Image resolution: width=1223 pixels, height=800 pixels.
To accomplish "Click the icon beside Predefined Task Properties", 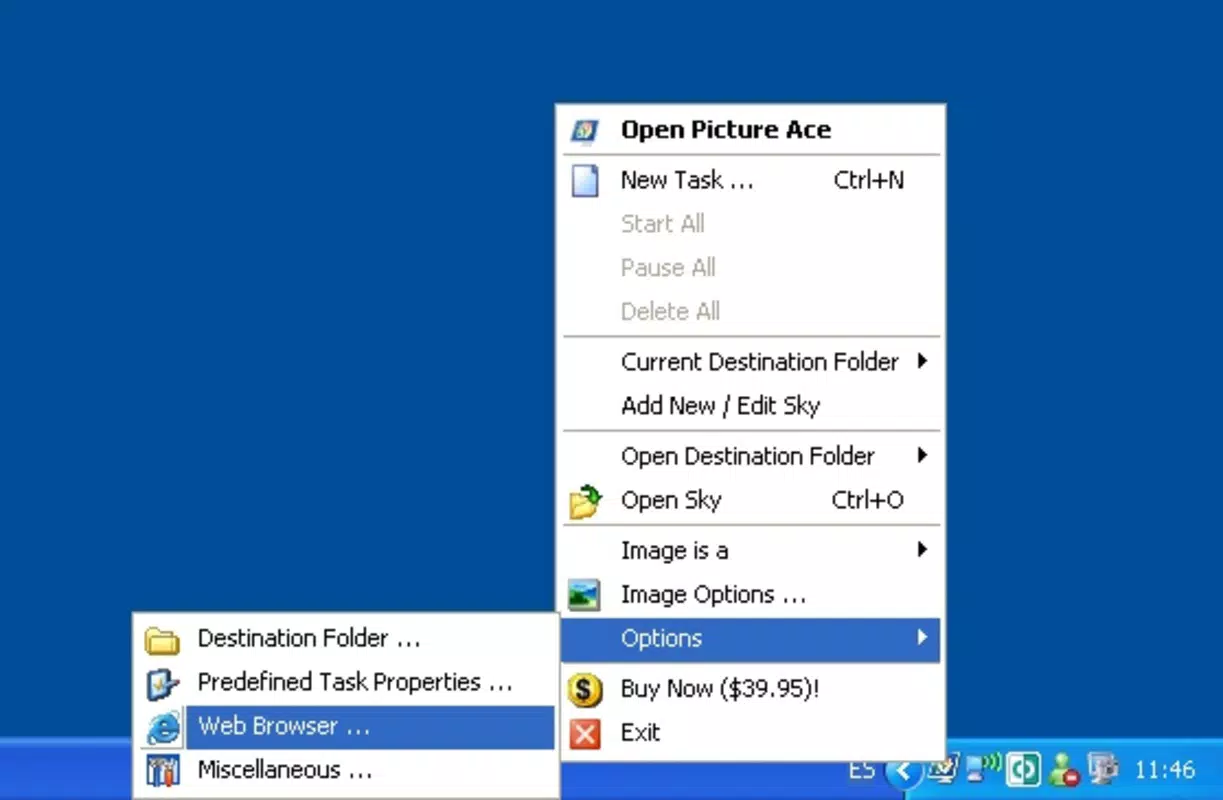I will (x=162, y=683).
